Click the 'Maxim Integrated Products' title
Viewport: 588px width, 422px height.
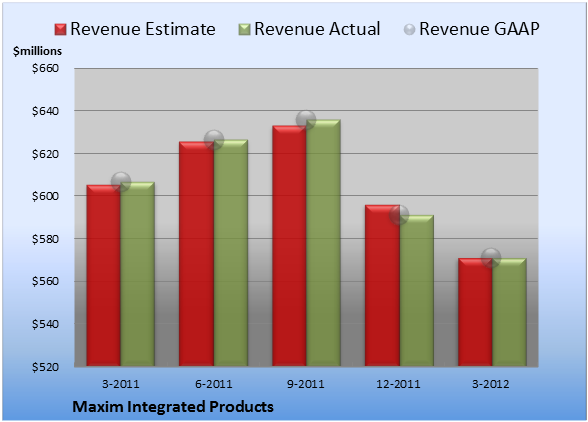pyautogui.click(x=173, y=407)
